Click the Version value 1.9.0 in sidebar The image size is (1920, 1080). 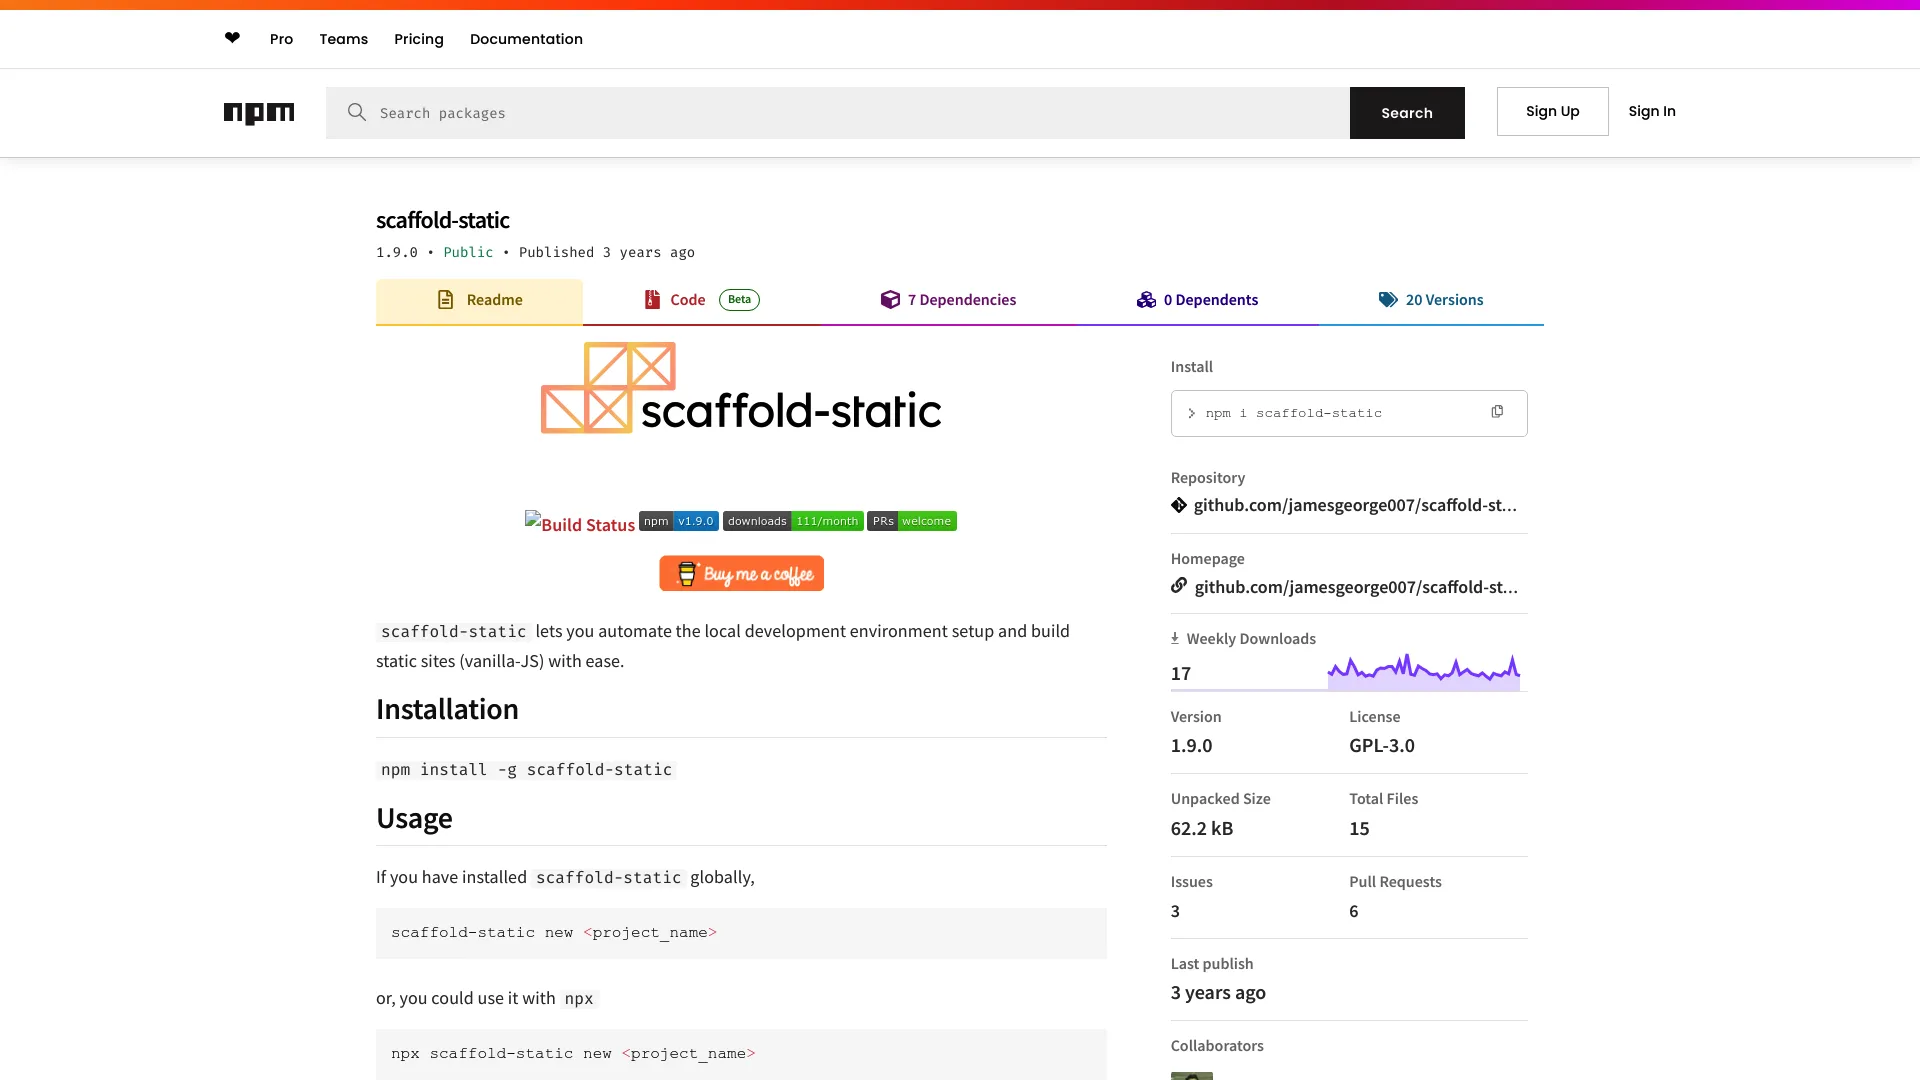point(1191,745)
